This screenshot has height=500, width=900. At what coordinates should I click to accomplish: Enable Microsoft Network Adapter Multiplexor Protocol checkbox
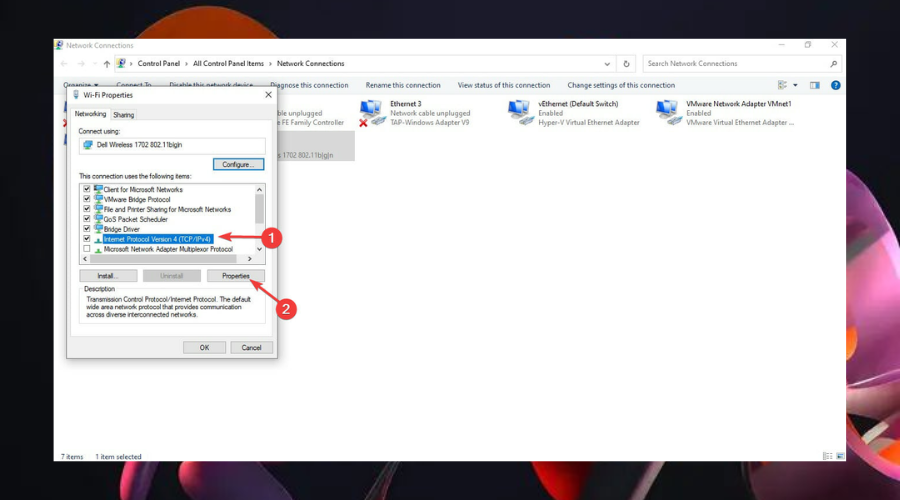(87, 249)
